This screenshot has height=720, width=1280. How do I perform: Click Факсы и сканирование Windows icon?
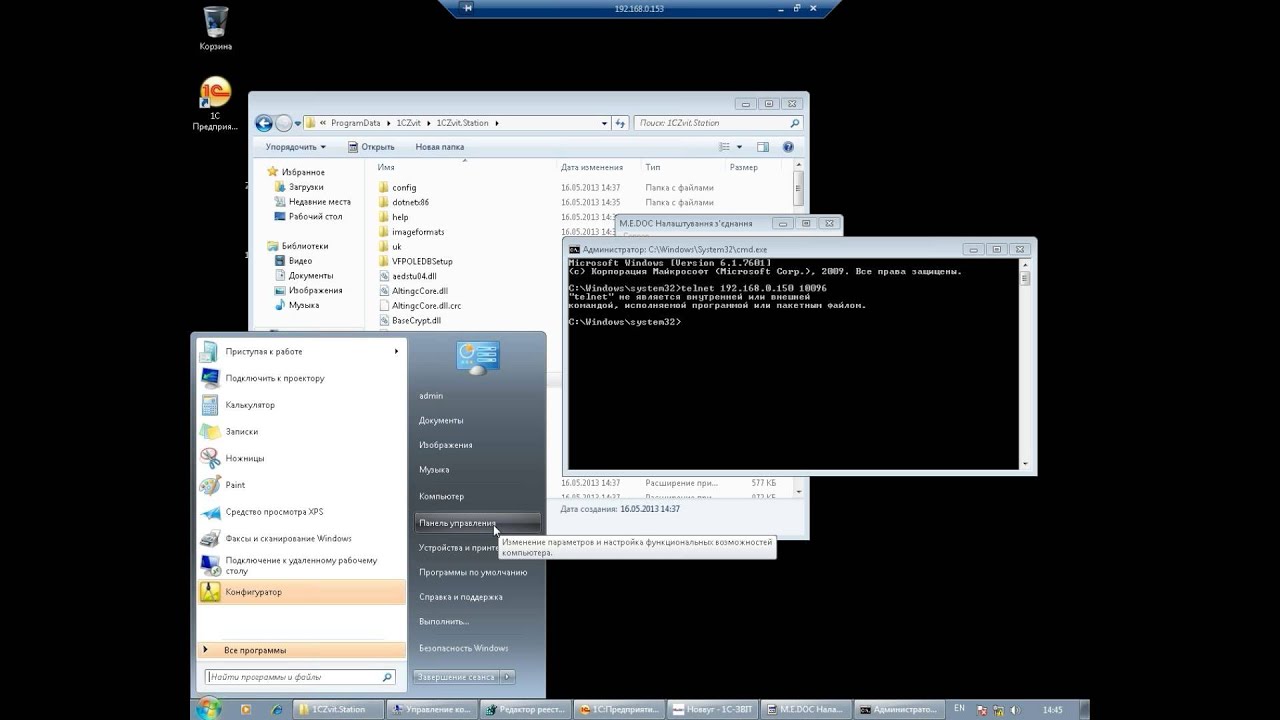coord(209,538)
